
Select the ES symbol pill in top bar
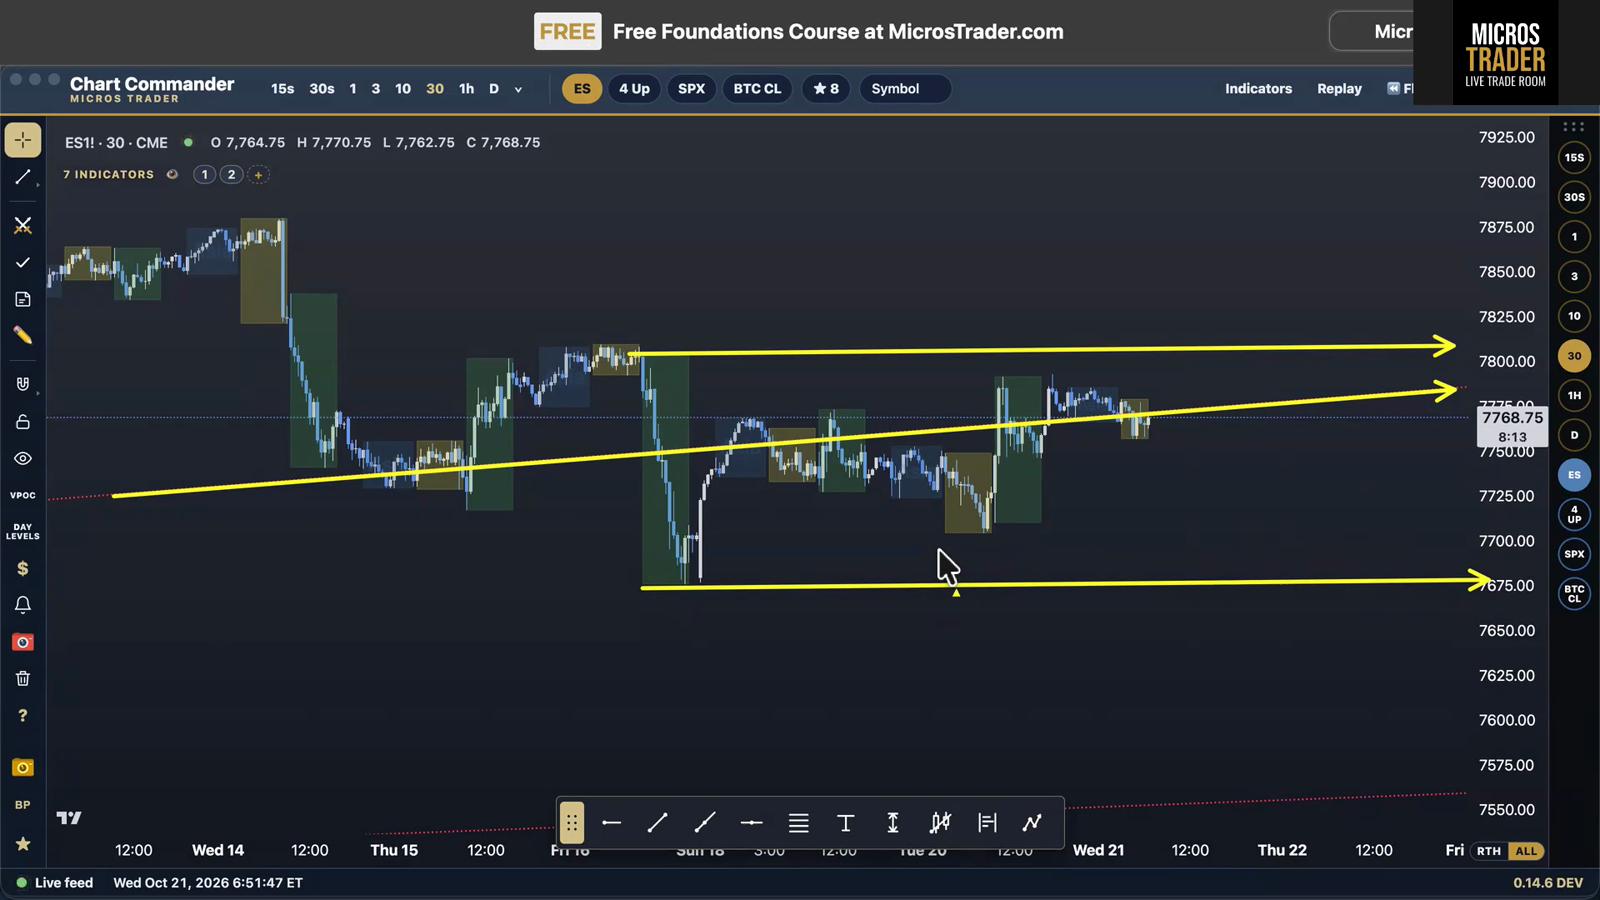[x=582, y=89]
